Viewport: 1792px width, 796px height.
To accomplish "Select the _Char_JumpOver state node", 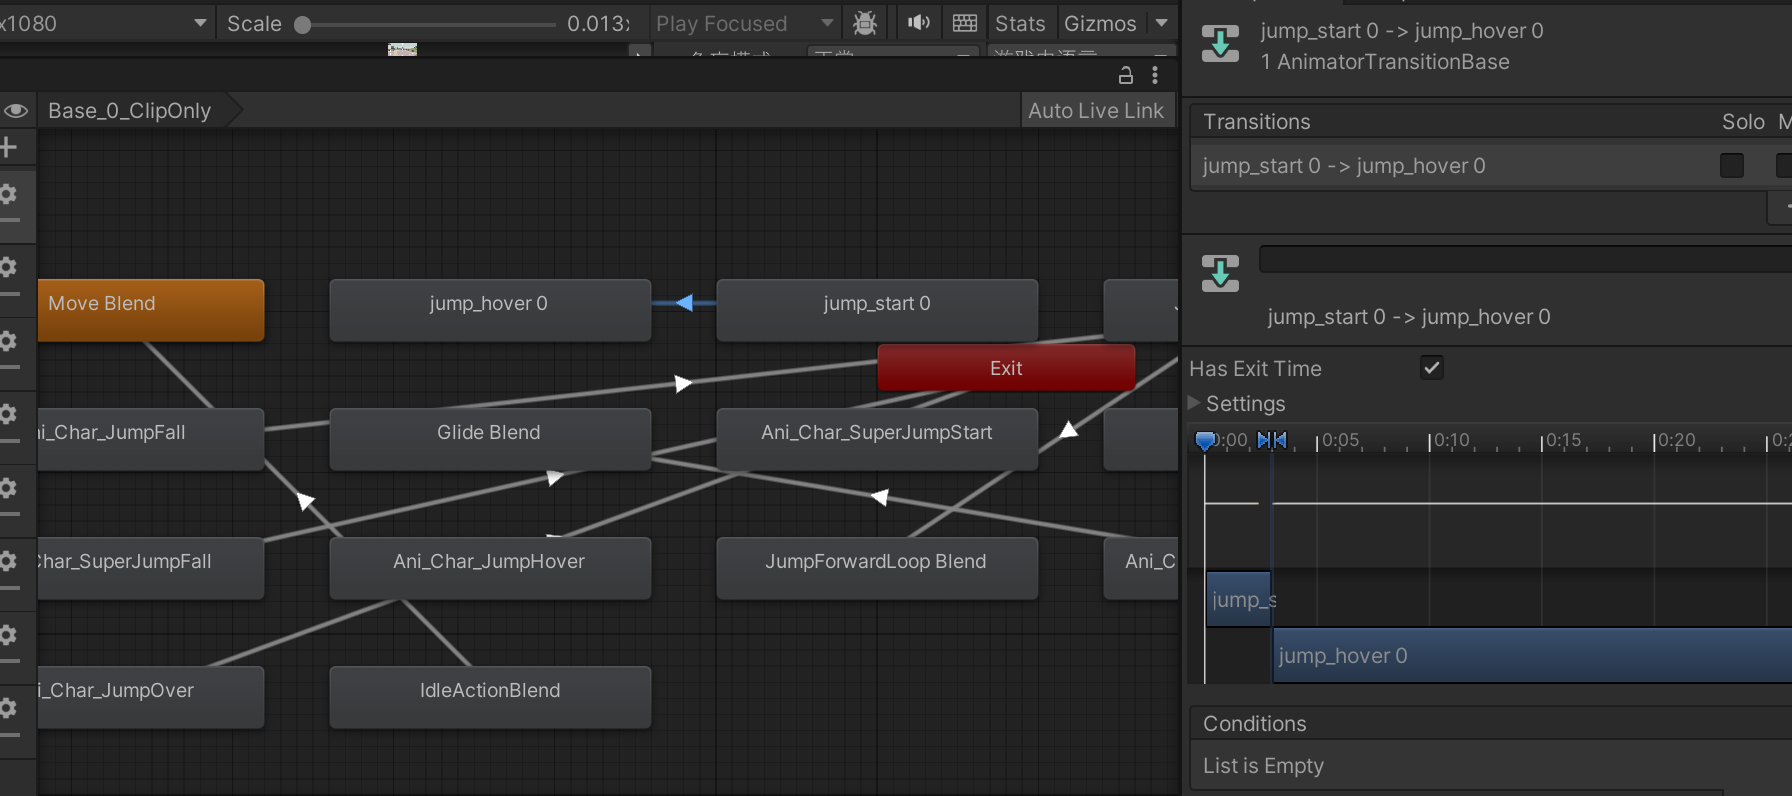I will pyautogui.click(x=151, y=697).
